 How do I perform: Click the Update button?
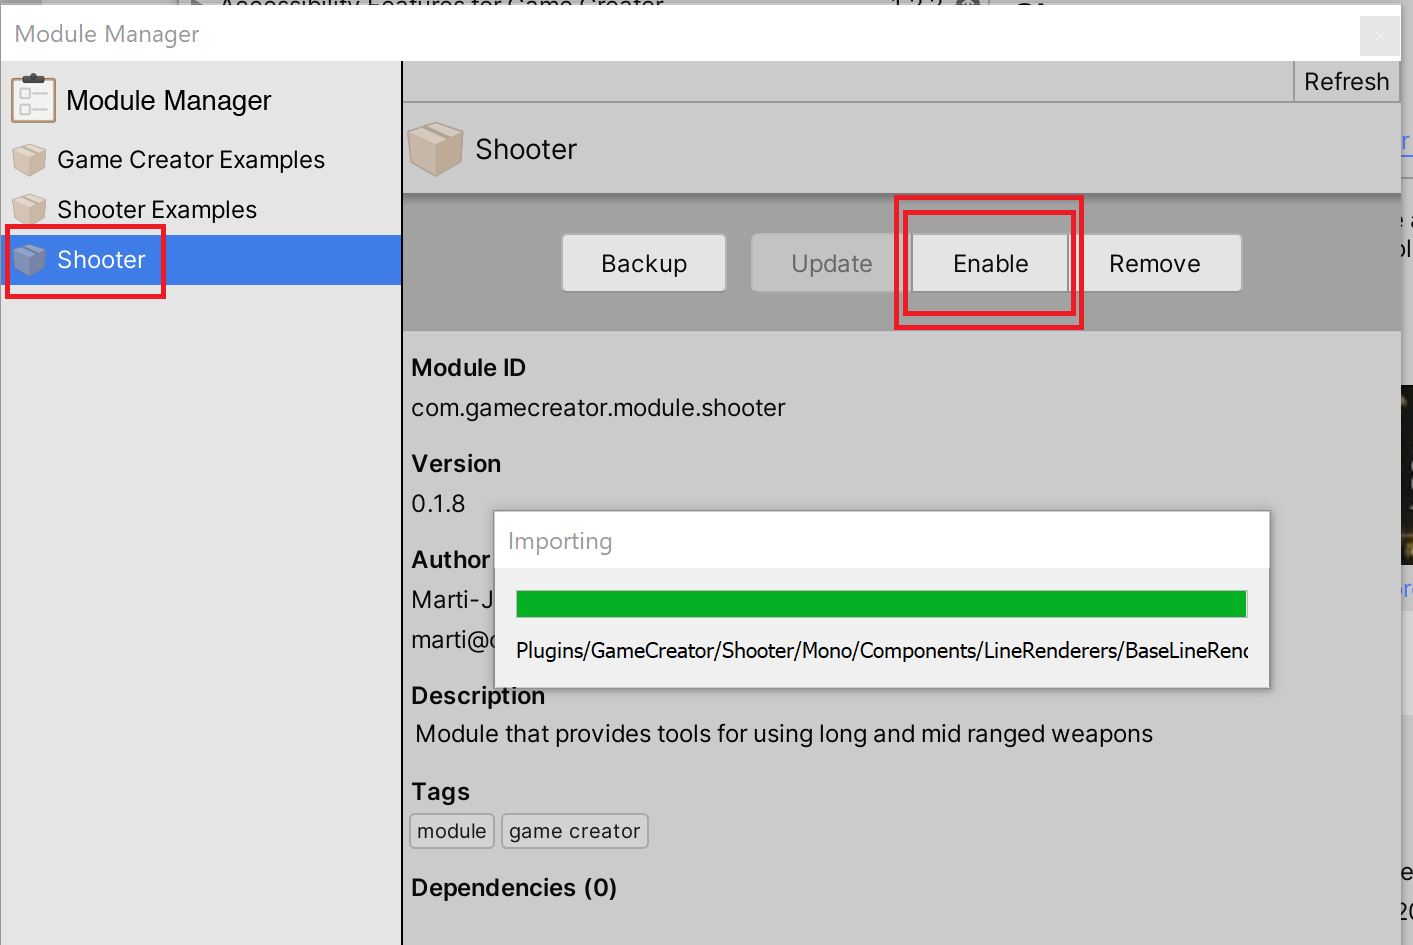[x=831, y=263]
